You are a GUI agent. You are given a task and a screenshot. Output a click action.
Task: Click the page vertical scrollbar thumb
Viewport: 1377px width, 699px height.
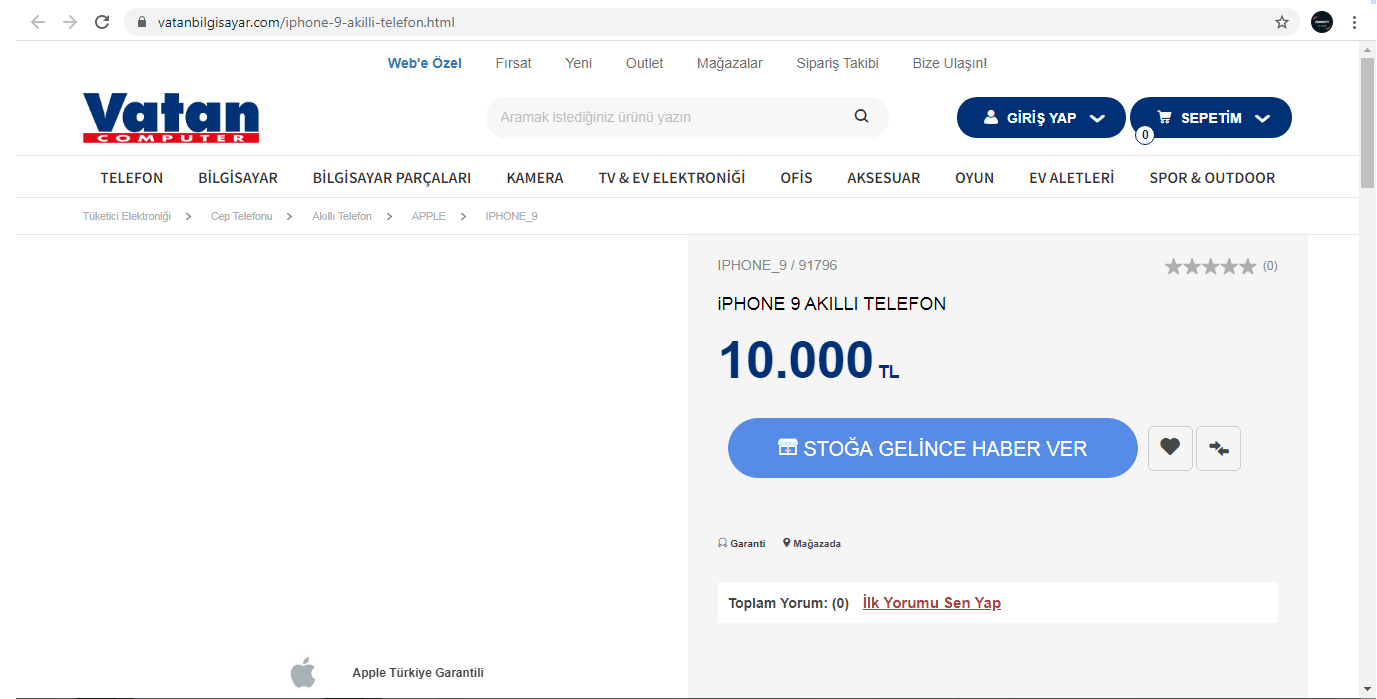pos(1368,122)
